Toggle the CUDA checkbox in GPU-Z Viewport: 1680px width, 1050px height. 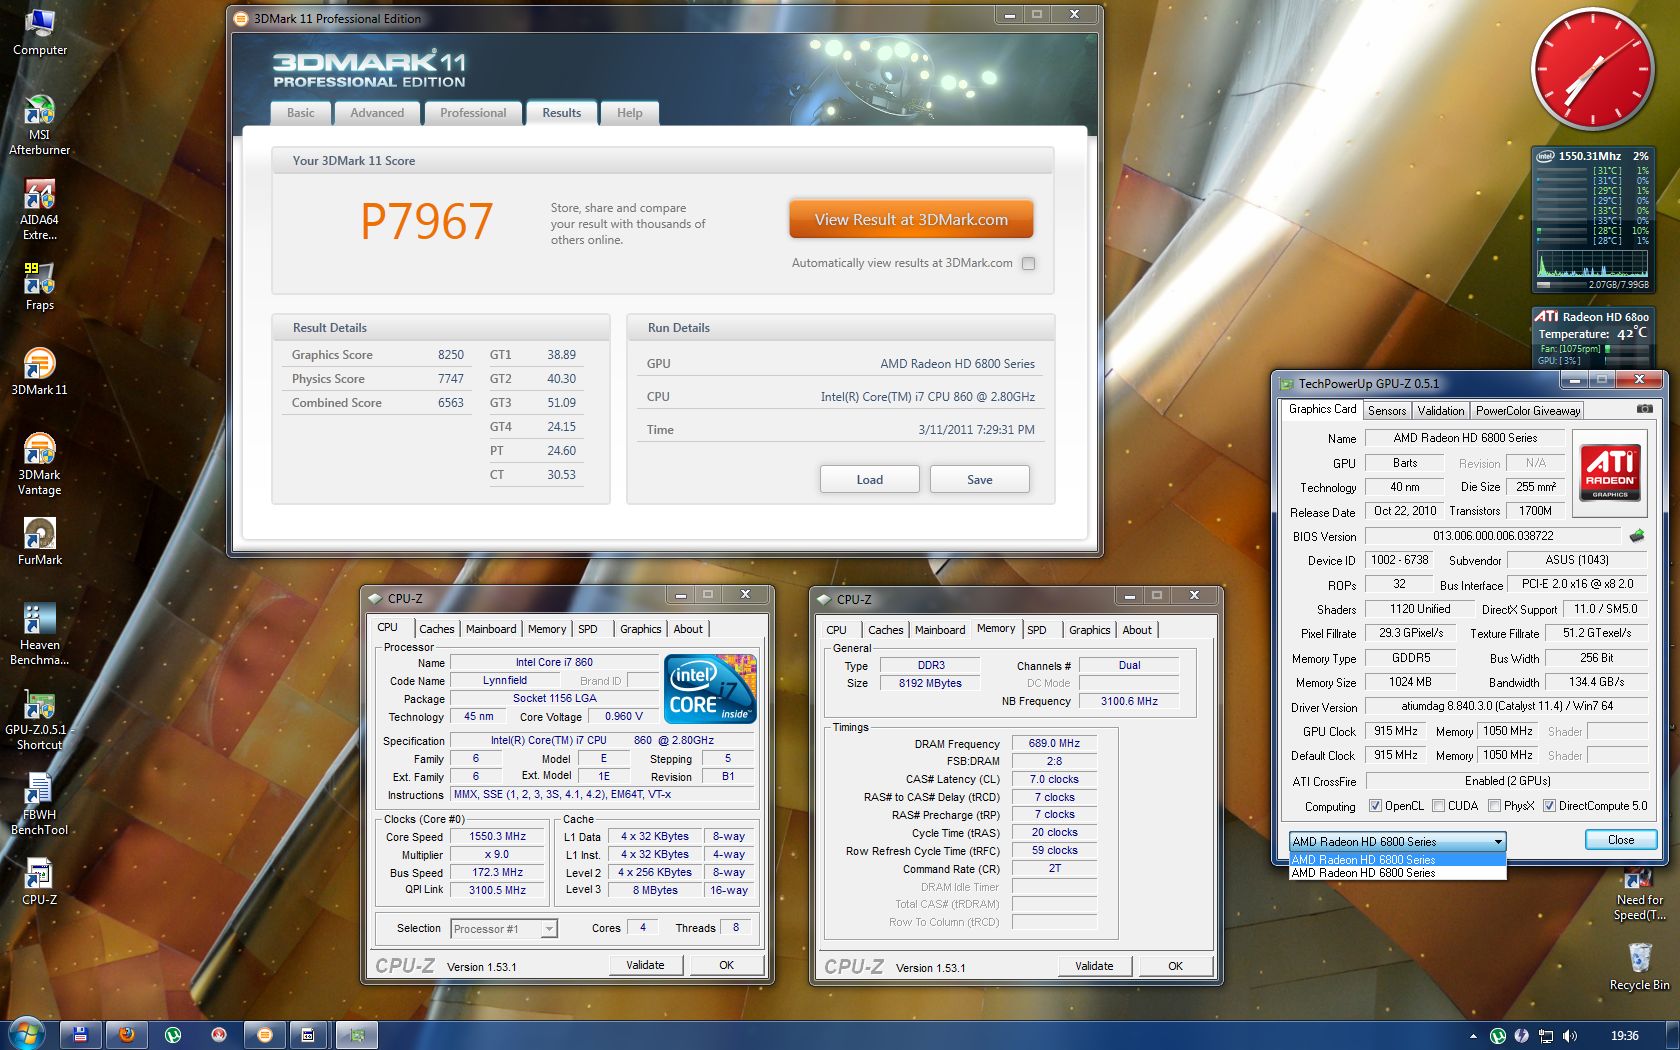coord(1438,806)
